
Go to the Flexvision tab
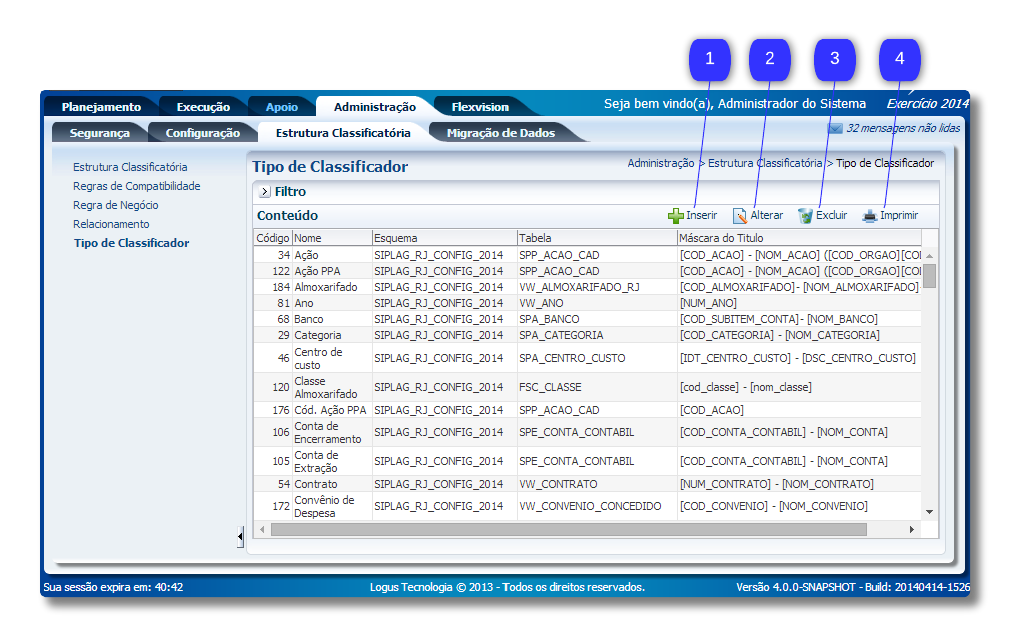point(480,107)
